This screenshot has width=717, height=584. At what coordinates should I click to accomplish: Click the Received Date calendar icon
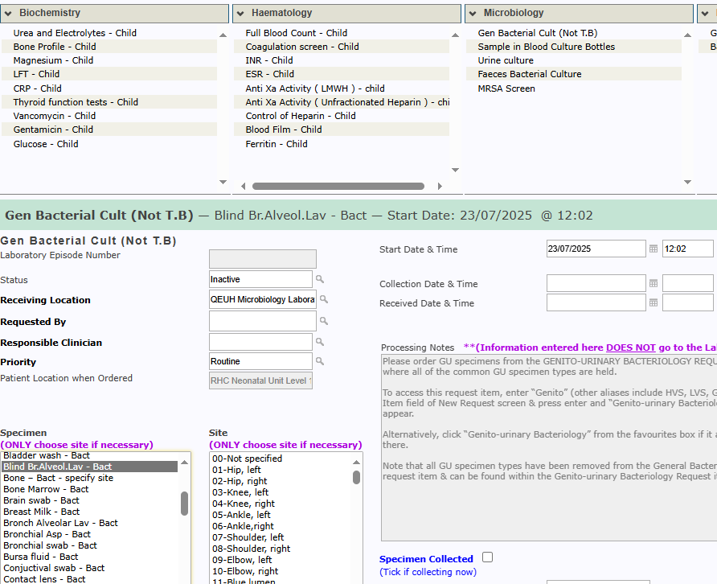pos(654,303)
